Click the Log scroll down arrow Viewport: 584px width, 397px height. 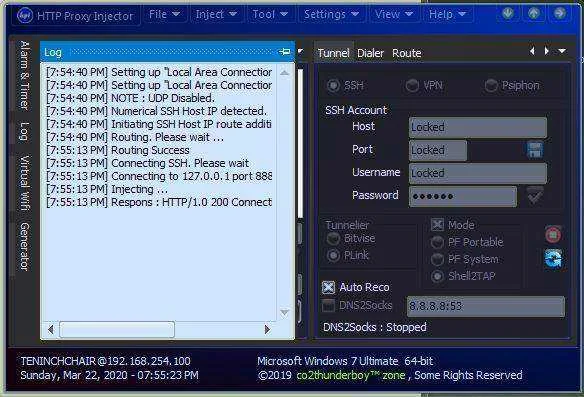coord(284,312)
